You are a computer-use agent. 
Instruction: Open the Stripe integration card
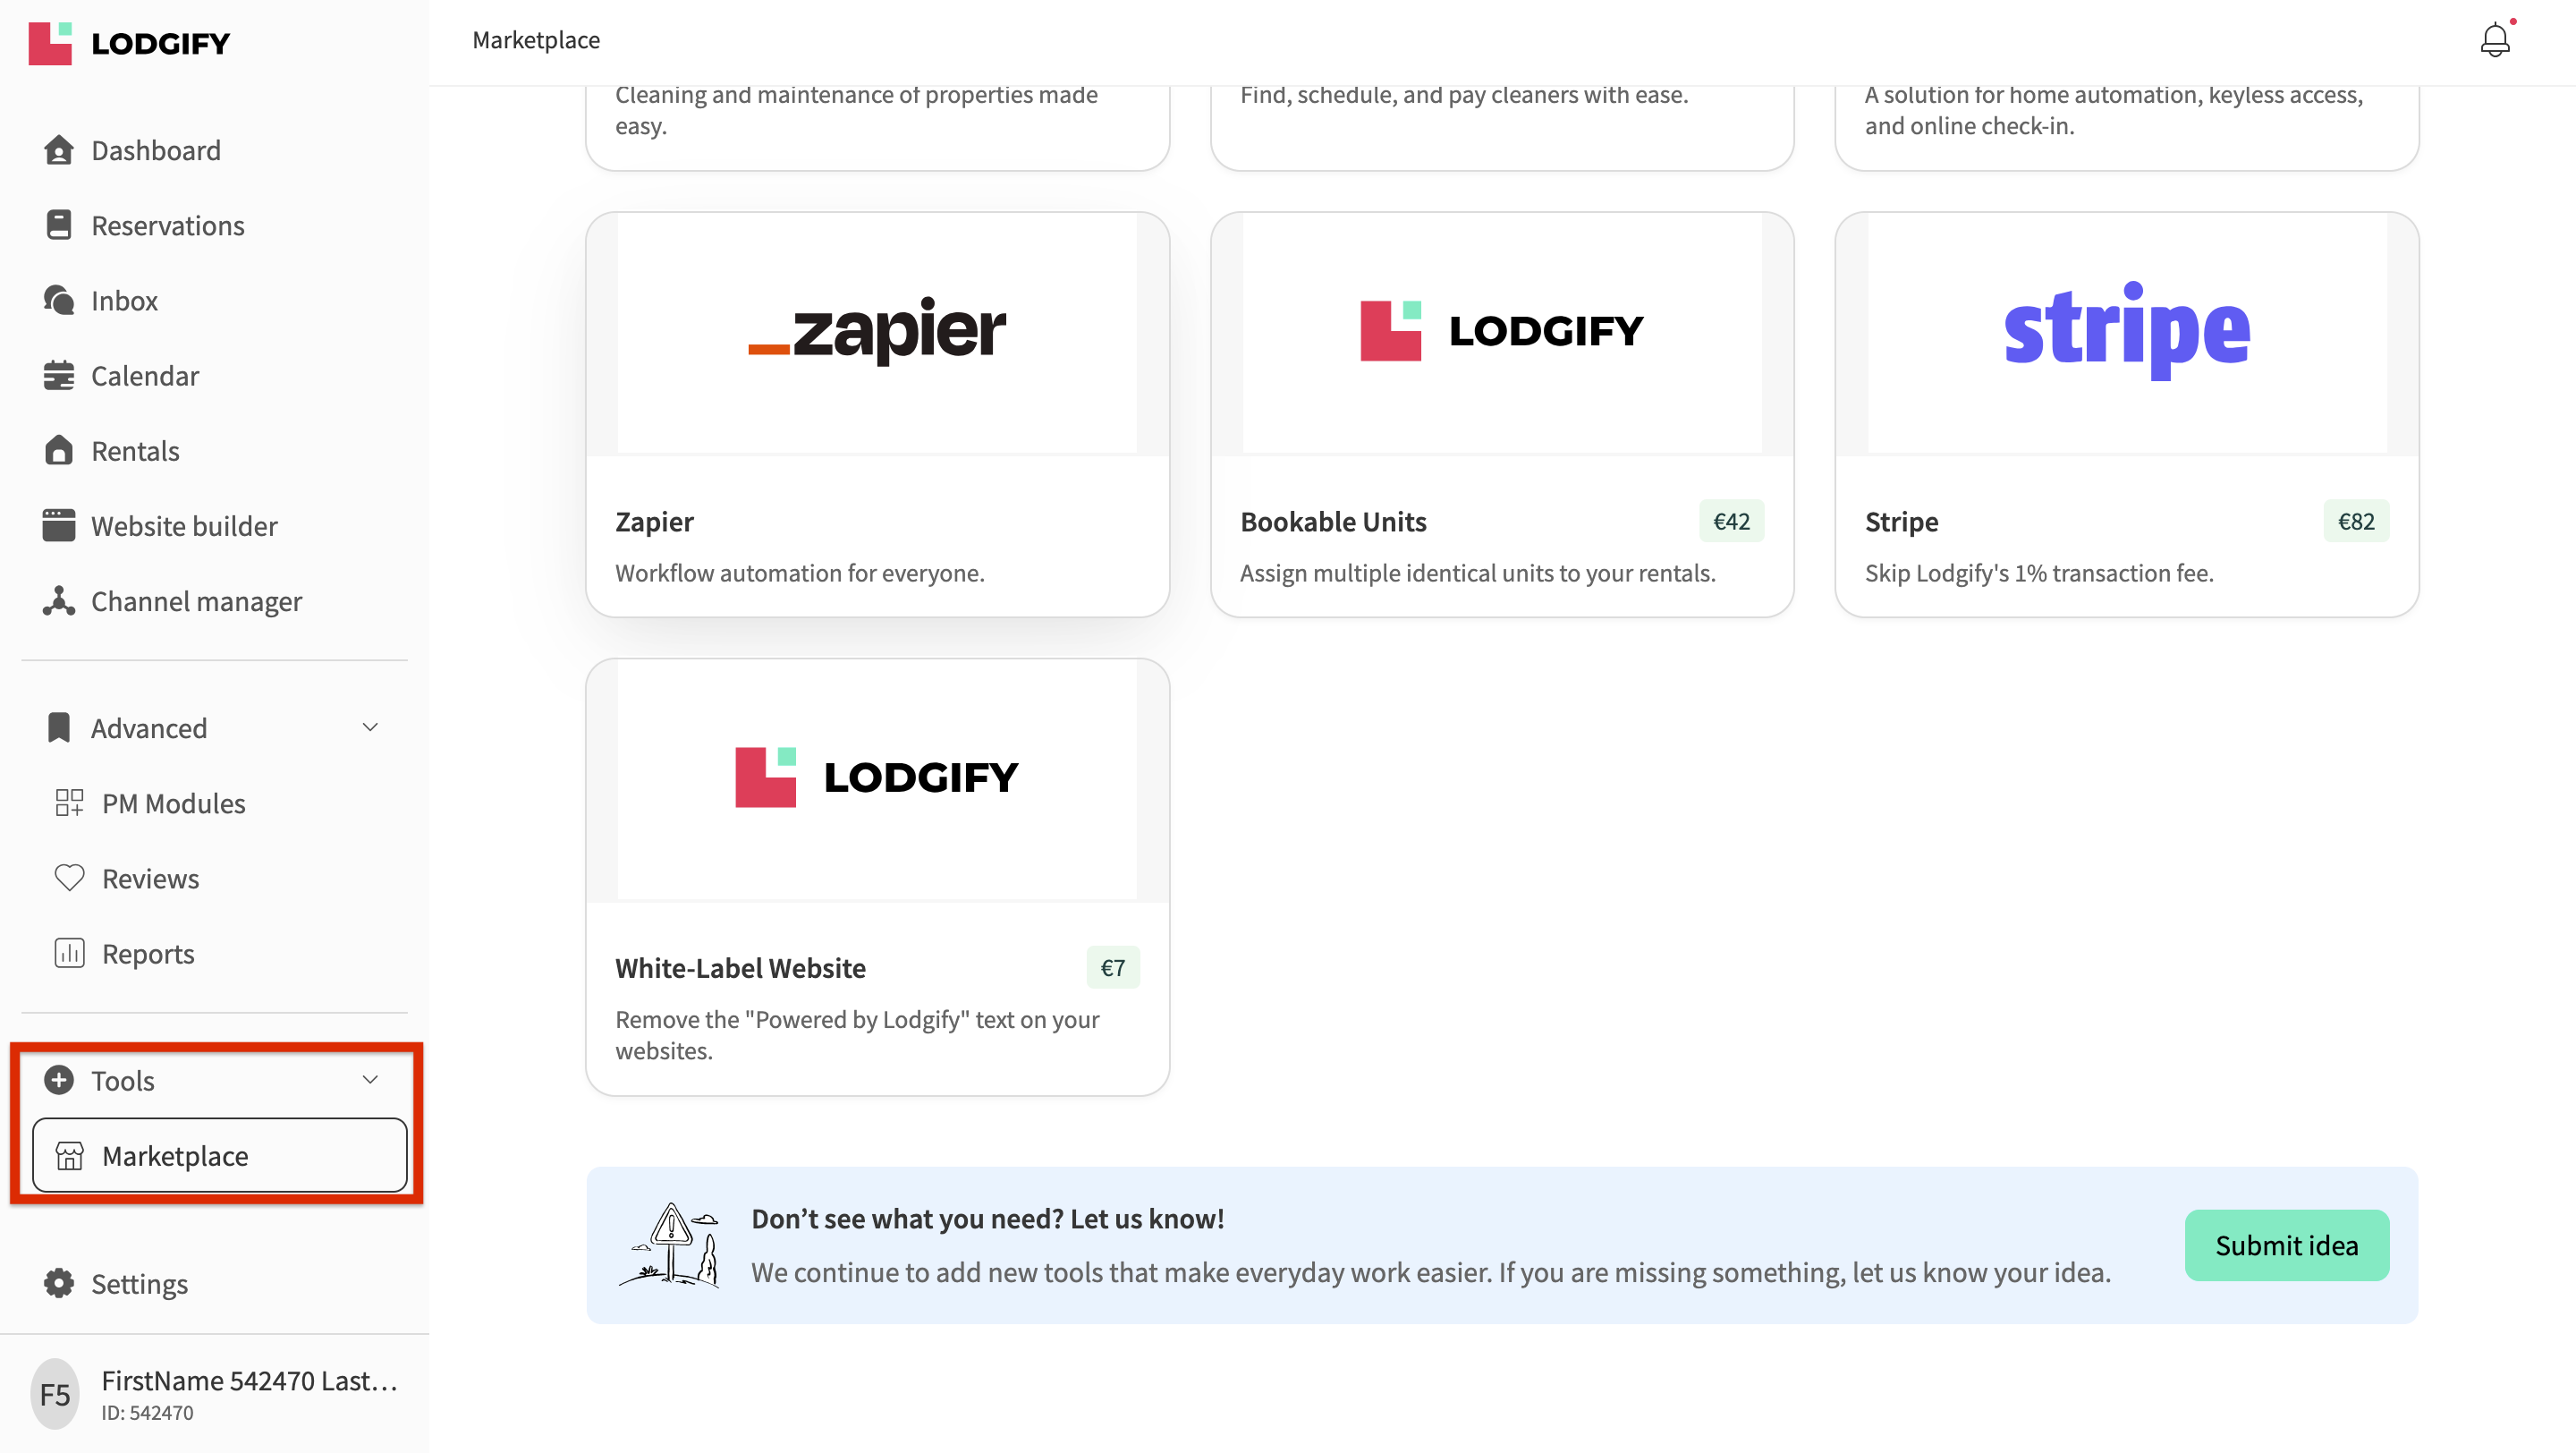[x=2126, y=415]
